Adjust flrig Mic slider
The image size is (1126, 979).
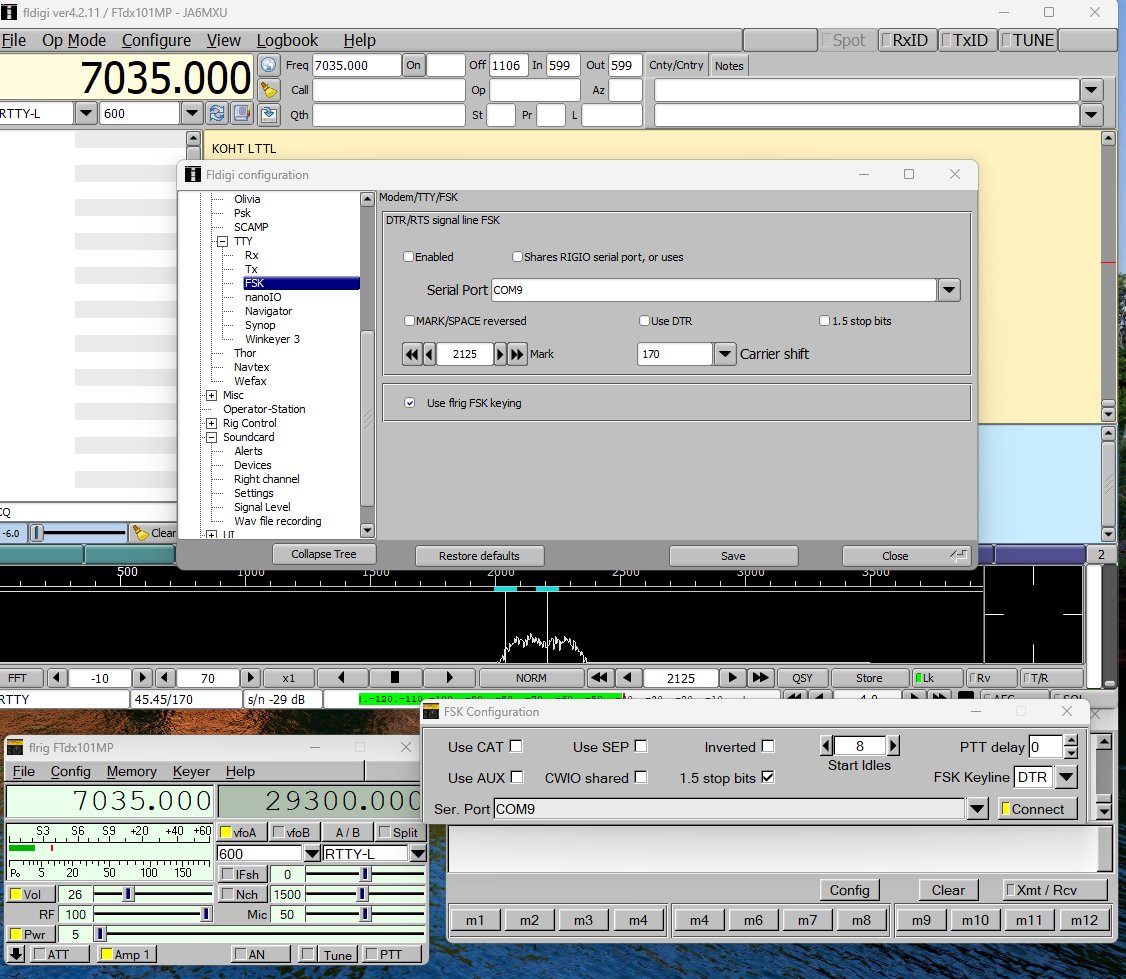coord(365,914)
